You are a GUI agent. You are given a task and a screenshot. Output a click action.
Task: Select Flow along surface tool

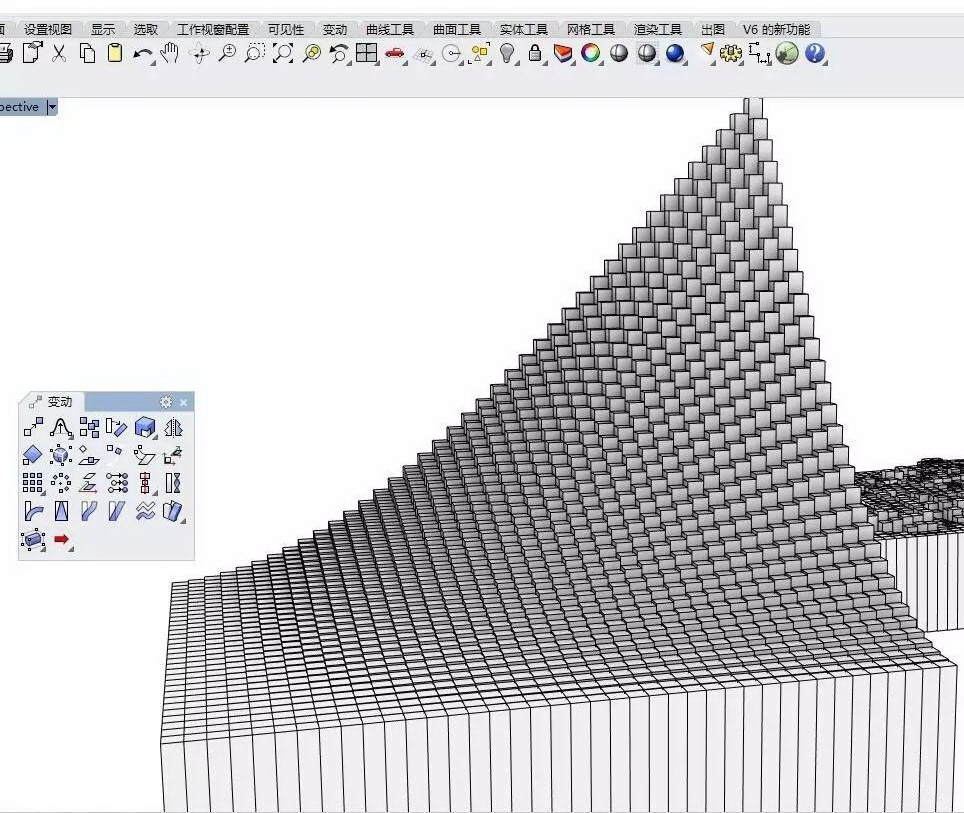173,511
